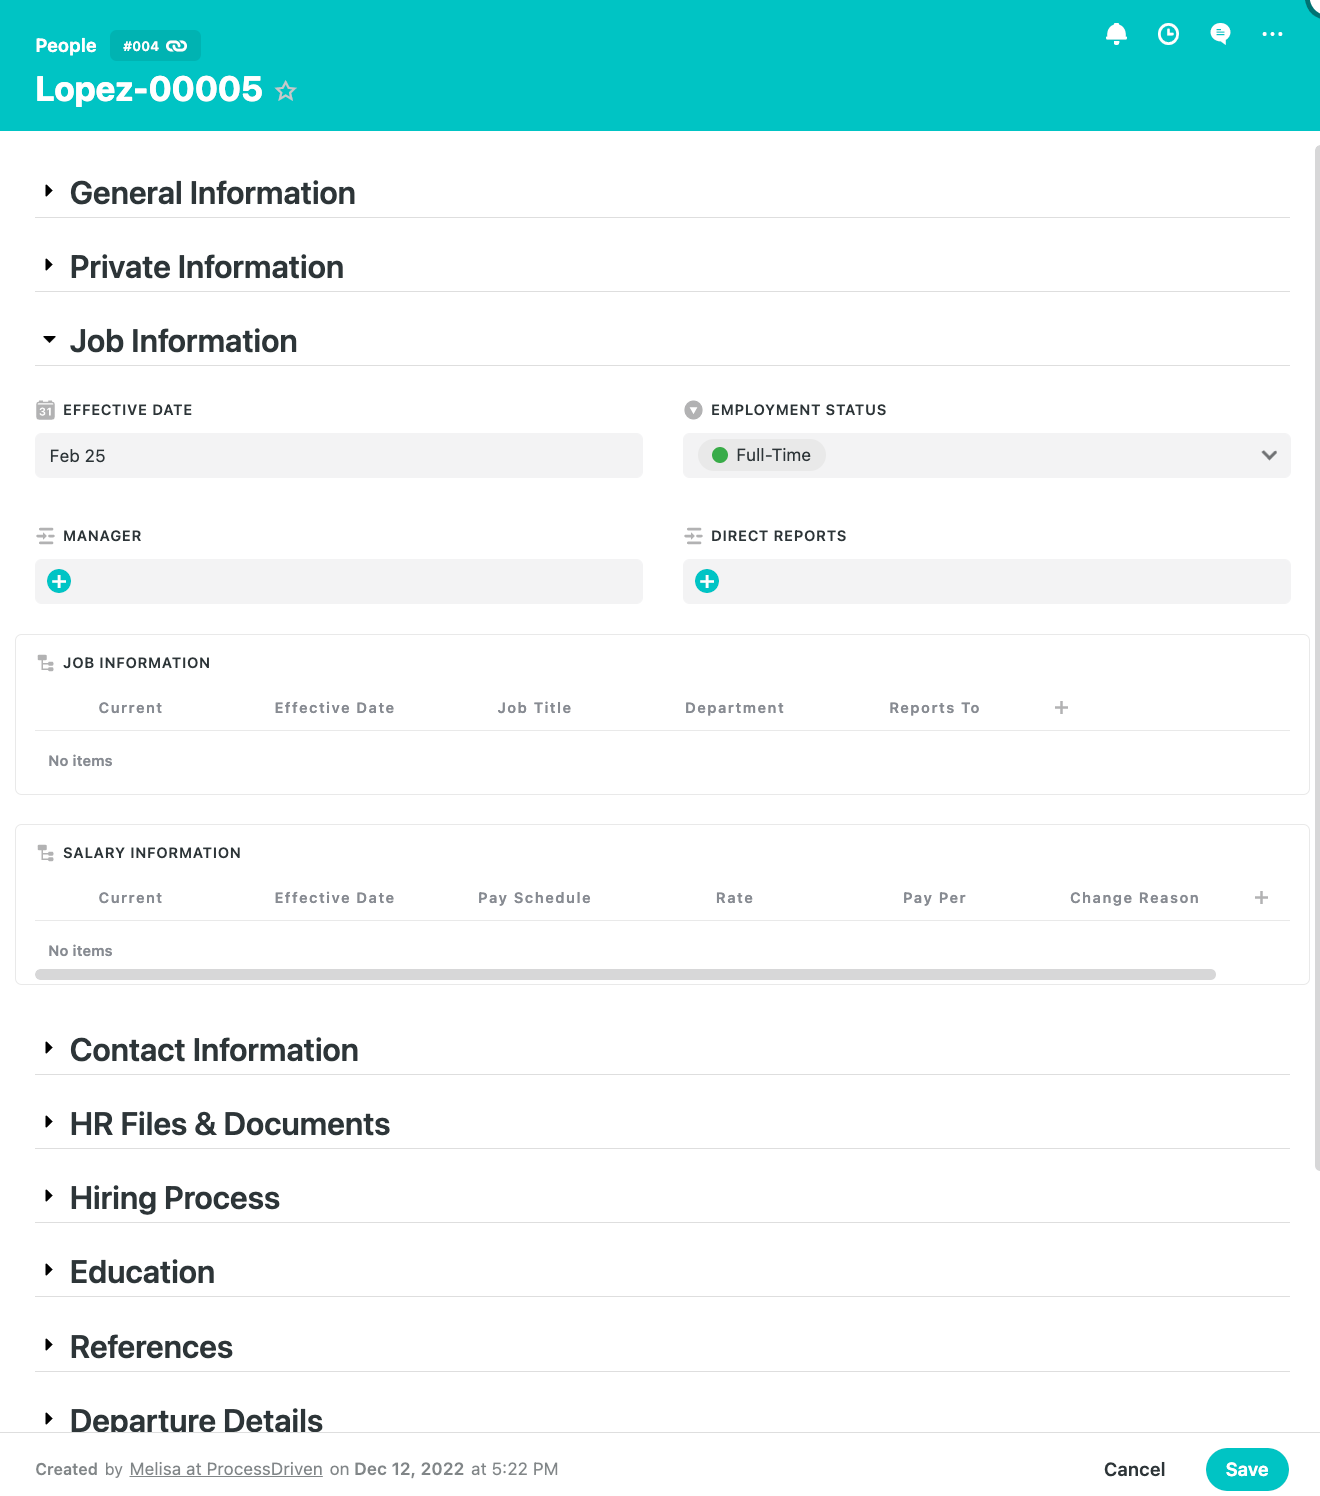The width and height of the screenshot is (1320, 1496).
Task: Select the Full-Time status chip
Action: click(762, 455)
